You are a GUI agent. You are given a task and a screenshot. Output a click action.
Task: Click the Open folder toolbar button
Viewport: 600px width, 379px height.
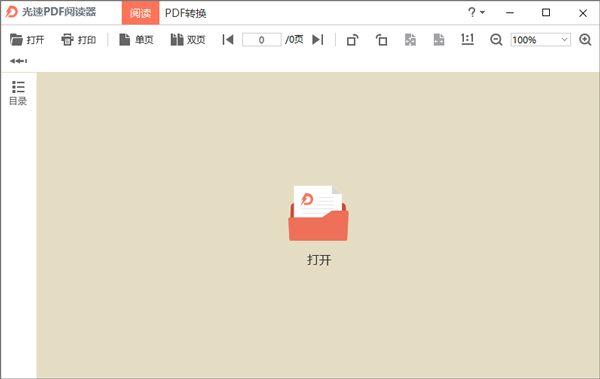[27, 39]
